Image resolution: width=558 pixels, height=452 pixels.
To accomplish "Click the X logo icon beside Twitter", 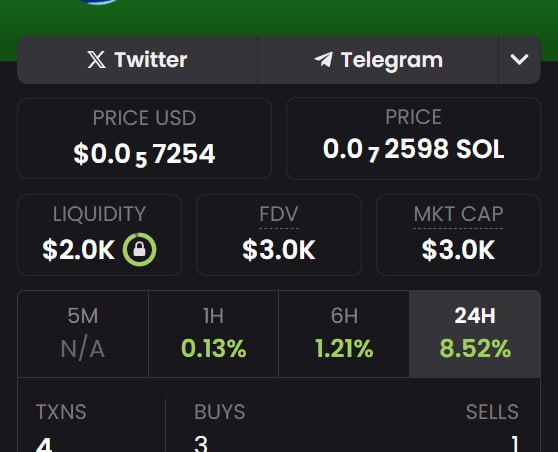I will pyautogui.click(x=96, y=59).
